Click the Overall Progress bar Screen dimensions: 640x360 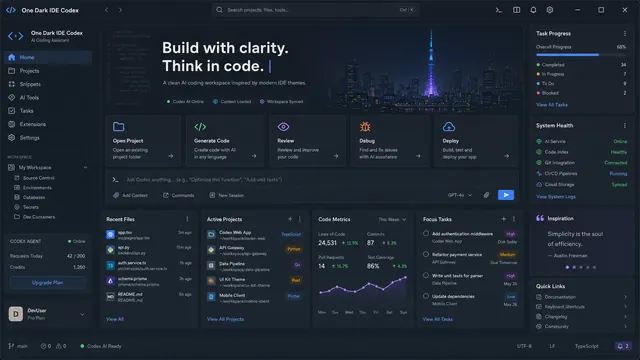[581, 55]
